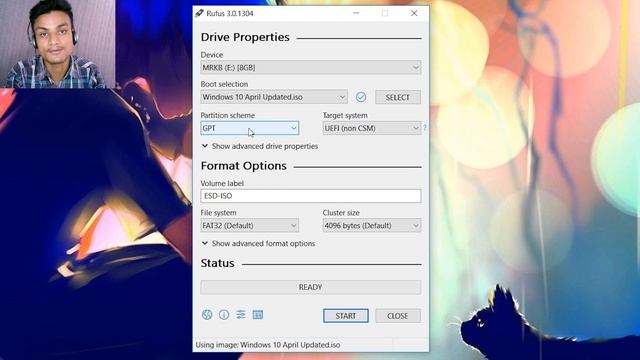
Task: Show the log window icon
Action: [258, 315]
